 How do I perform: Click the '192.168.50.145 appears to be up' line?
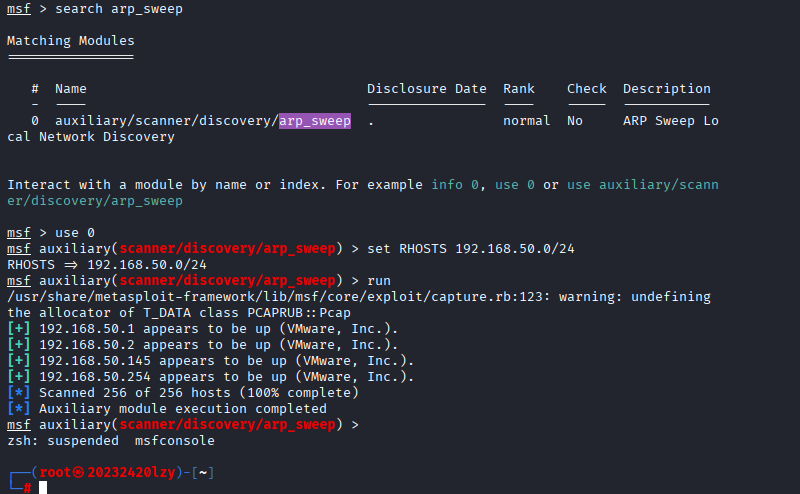[x=211, y=361]
